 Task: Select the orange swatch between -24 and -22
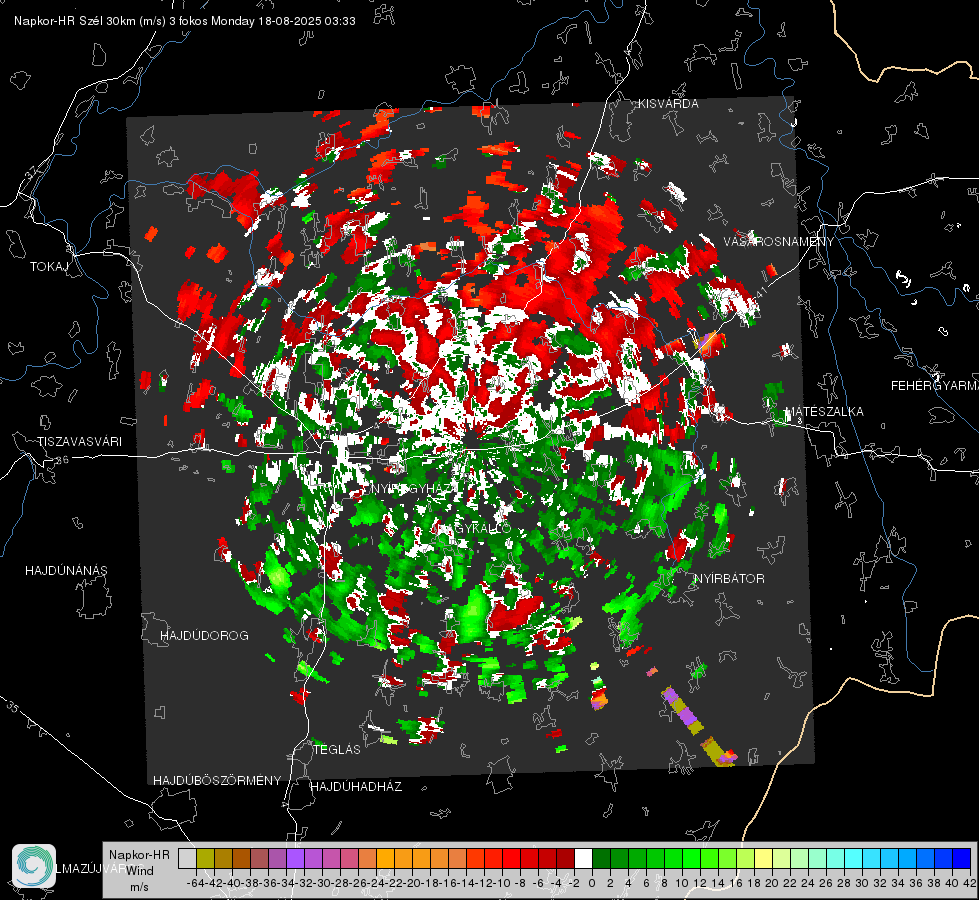pyautogui.click(x=385, y=858)
